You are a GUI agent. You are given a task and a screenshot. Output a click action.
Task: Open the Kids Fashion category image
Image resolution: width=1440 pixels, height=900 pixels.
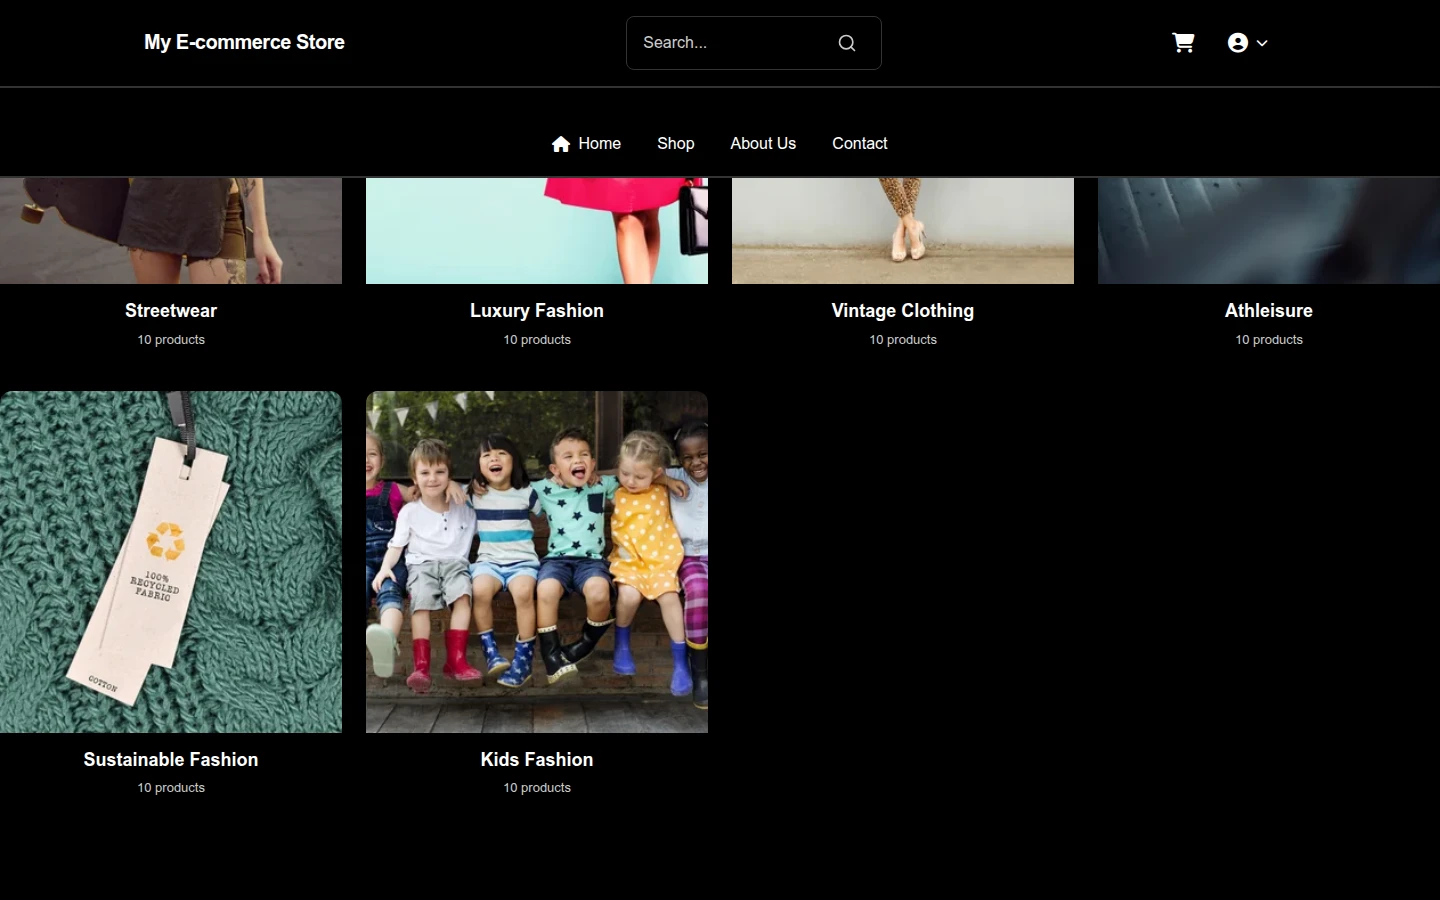click(537, 562)
